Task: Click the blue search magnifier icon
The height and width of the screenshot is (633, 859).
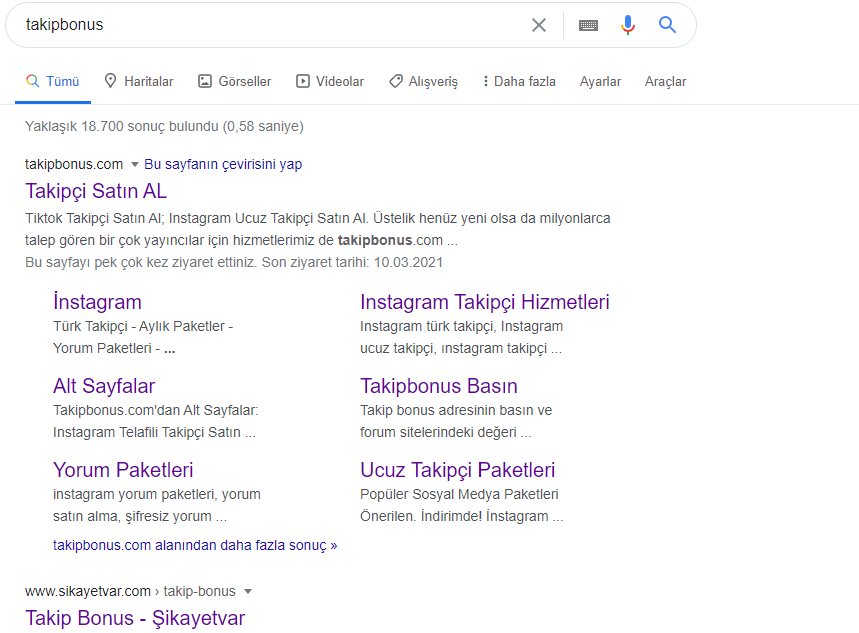Action: 667,25
